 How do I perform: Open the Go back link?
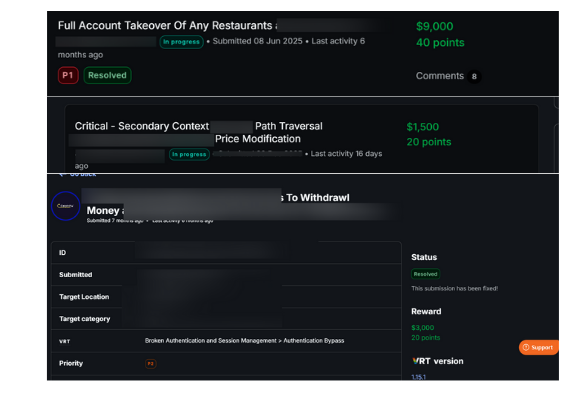click(x=78, y=174)
